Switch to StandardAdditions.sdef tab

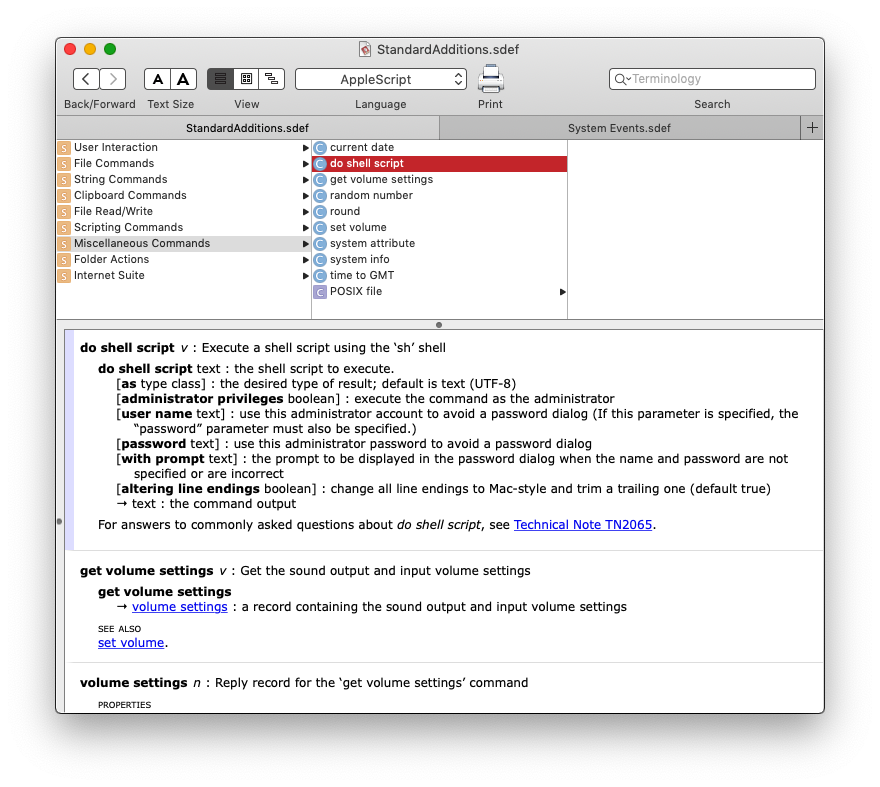[248, 128]
